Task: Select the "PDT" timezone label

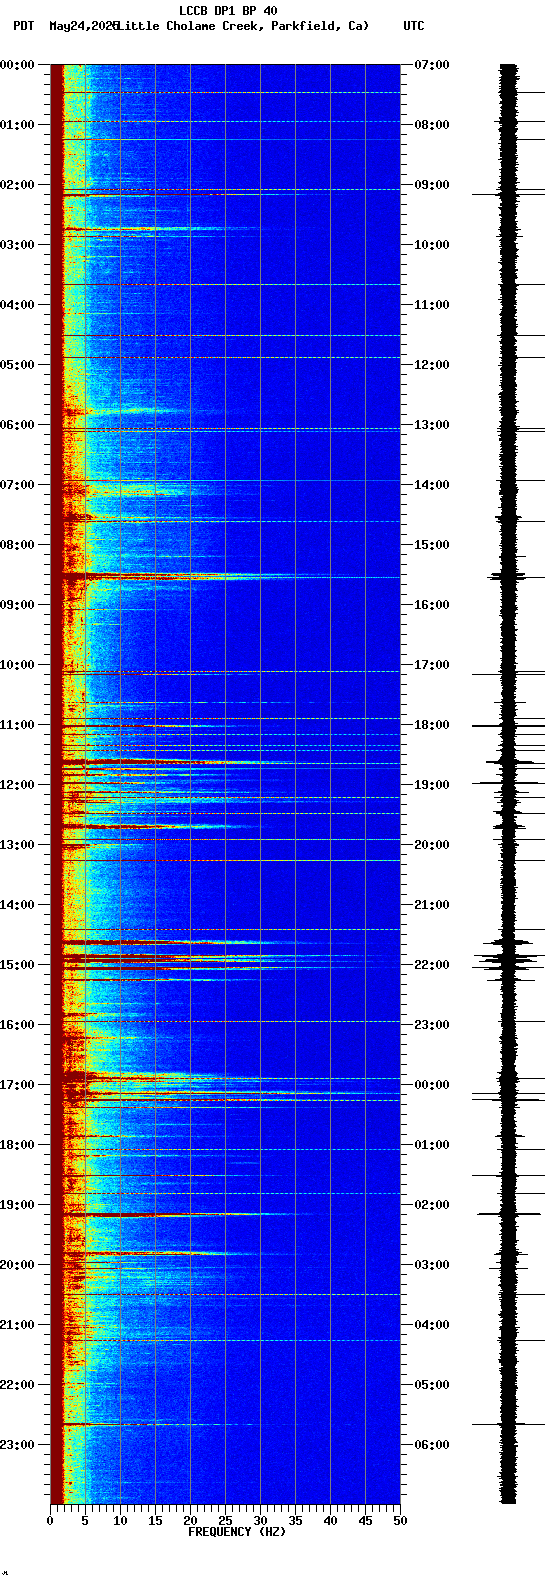Action: click(24, 26)
